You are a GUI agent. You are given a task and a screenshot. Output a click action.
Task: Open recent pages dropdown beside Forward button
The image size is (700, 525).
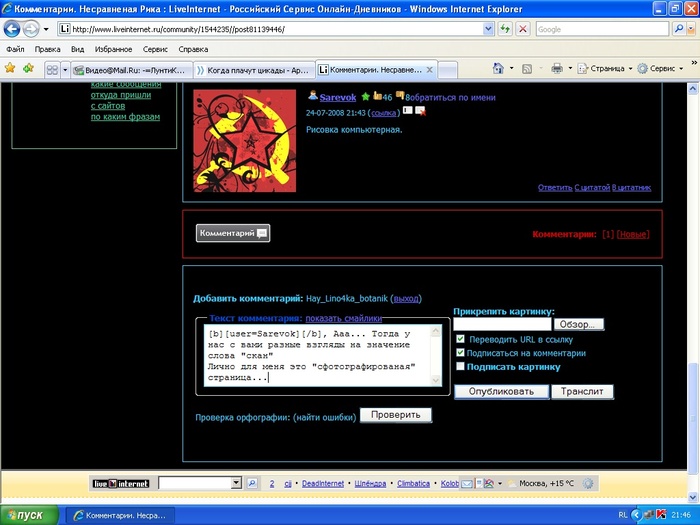(46, 30)
